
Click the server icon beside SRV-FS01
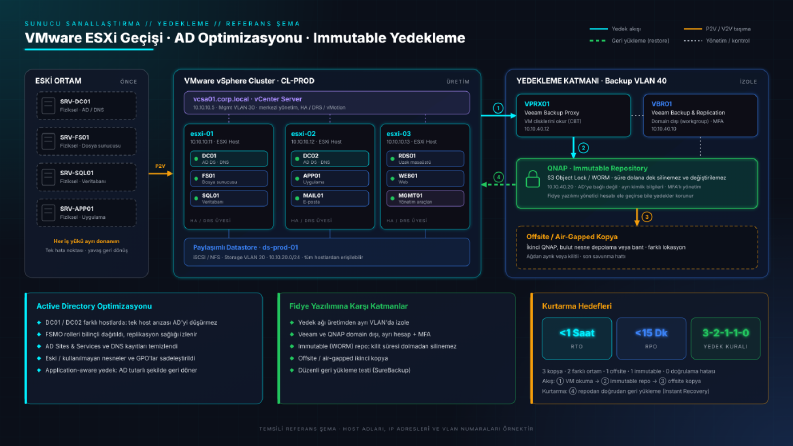[x=48, y=141]
